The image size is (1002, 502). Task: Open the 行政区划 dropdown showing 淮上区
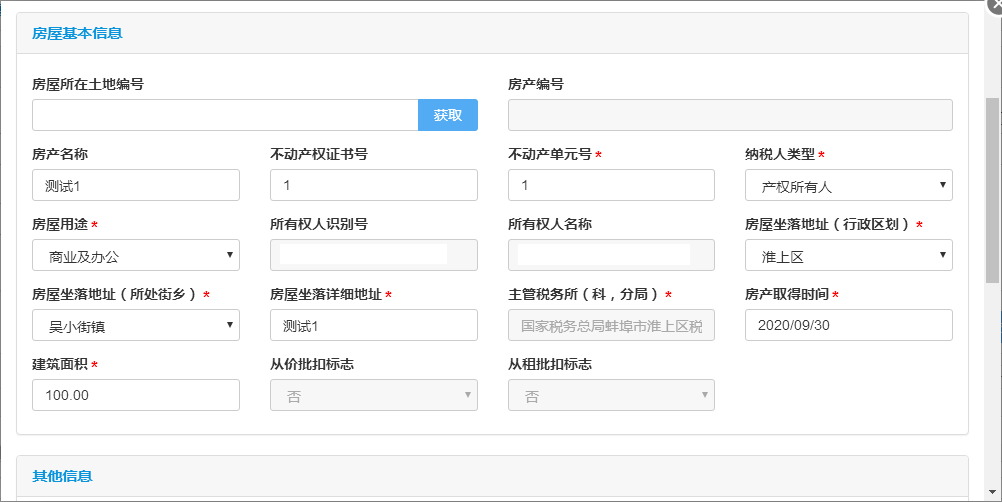click(849, 255)
